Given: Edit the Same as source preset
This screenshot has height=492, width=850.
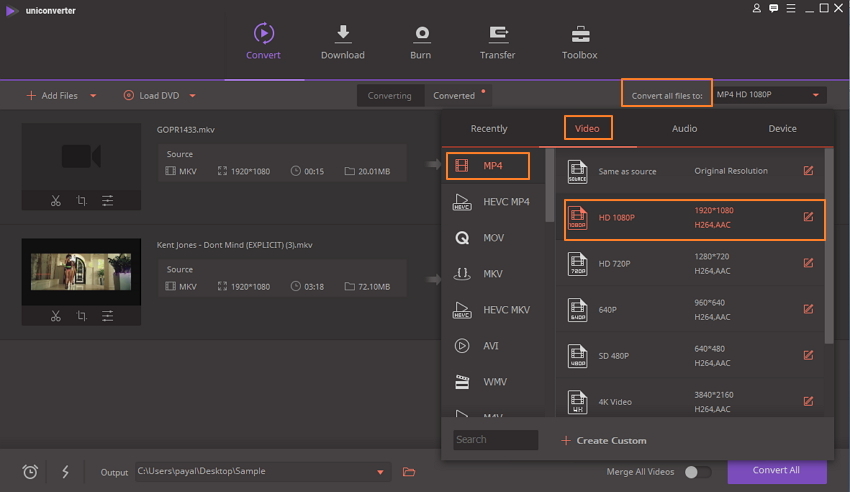Looking at the screenshot, I should pyautogui.click(x=808, y=171).
